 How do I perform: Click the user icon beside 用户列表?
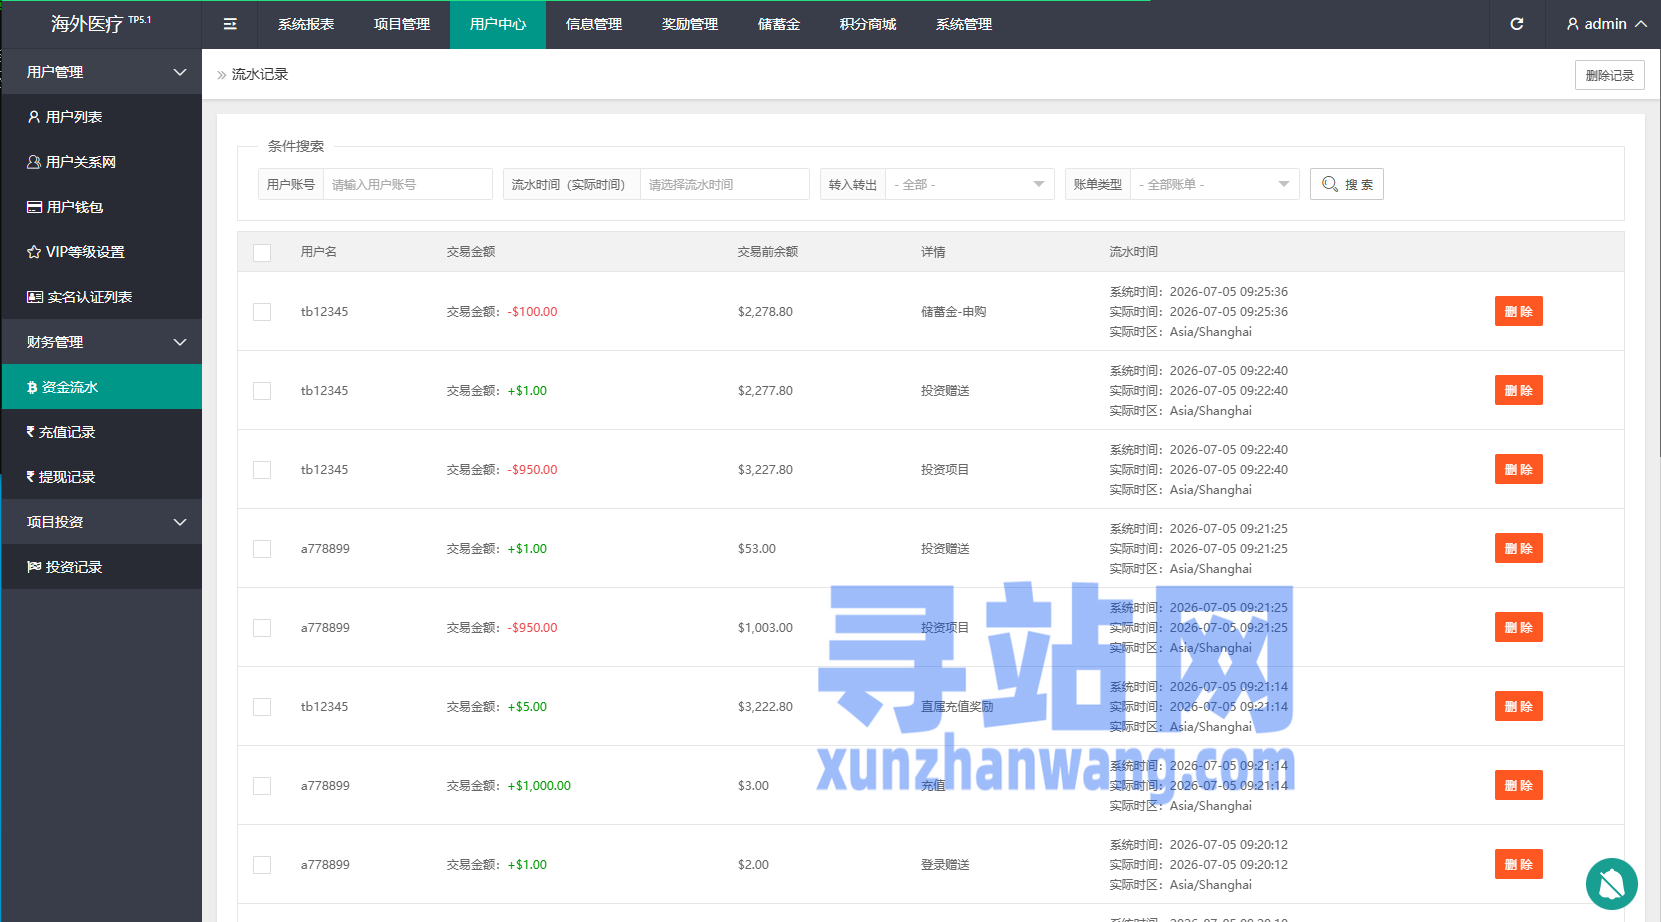34,117
